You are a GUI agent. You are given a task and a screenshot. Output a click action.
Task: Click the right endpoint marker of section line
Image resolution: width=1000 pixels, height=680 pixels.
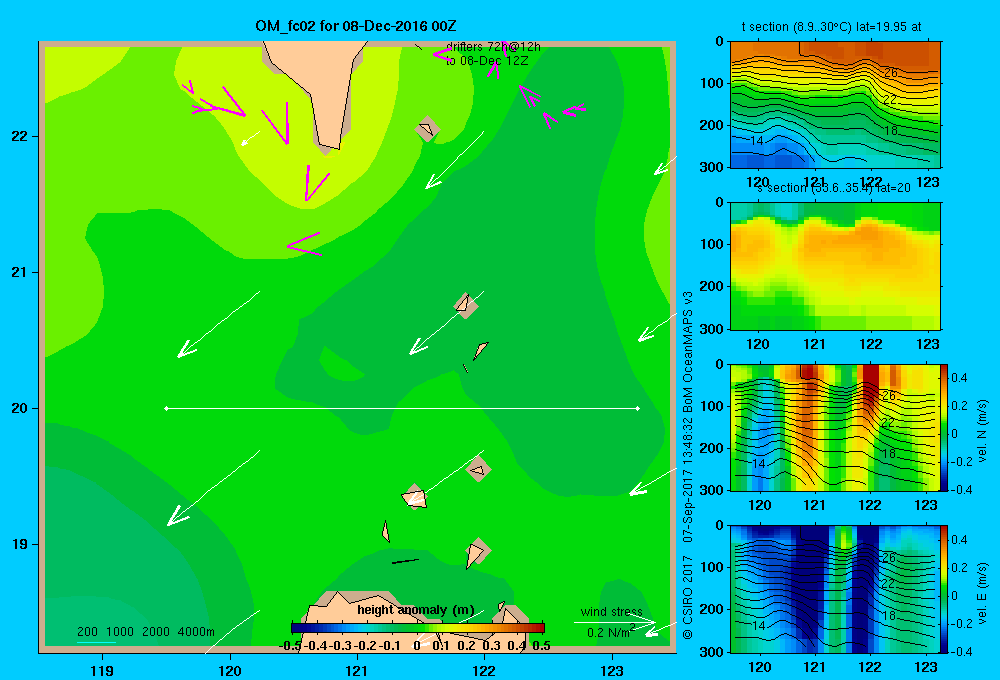coord(638,408)
